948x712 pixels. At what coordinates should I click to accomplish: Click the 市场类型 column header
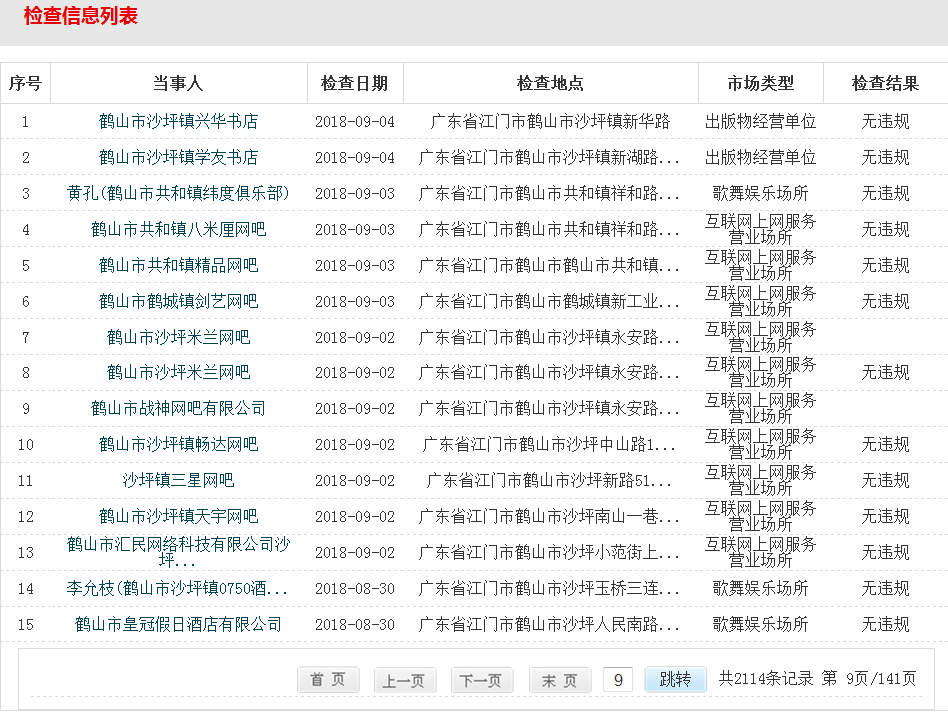760,83
